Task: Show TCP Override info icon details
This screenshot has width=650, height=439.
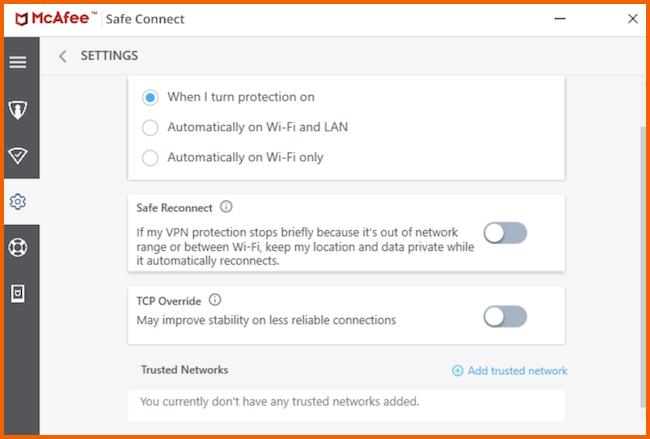Action: (x=215, y=300)
